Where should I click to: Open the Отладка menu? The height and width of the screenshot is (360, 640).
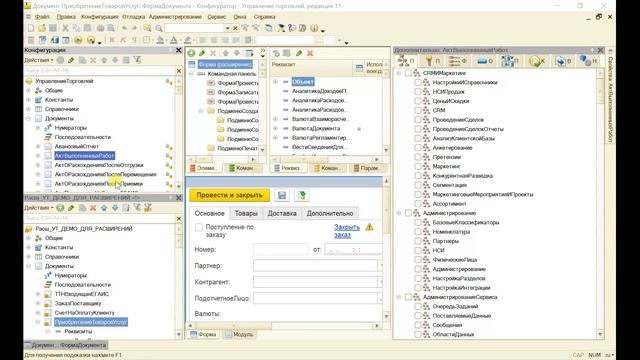point(133,17)
